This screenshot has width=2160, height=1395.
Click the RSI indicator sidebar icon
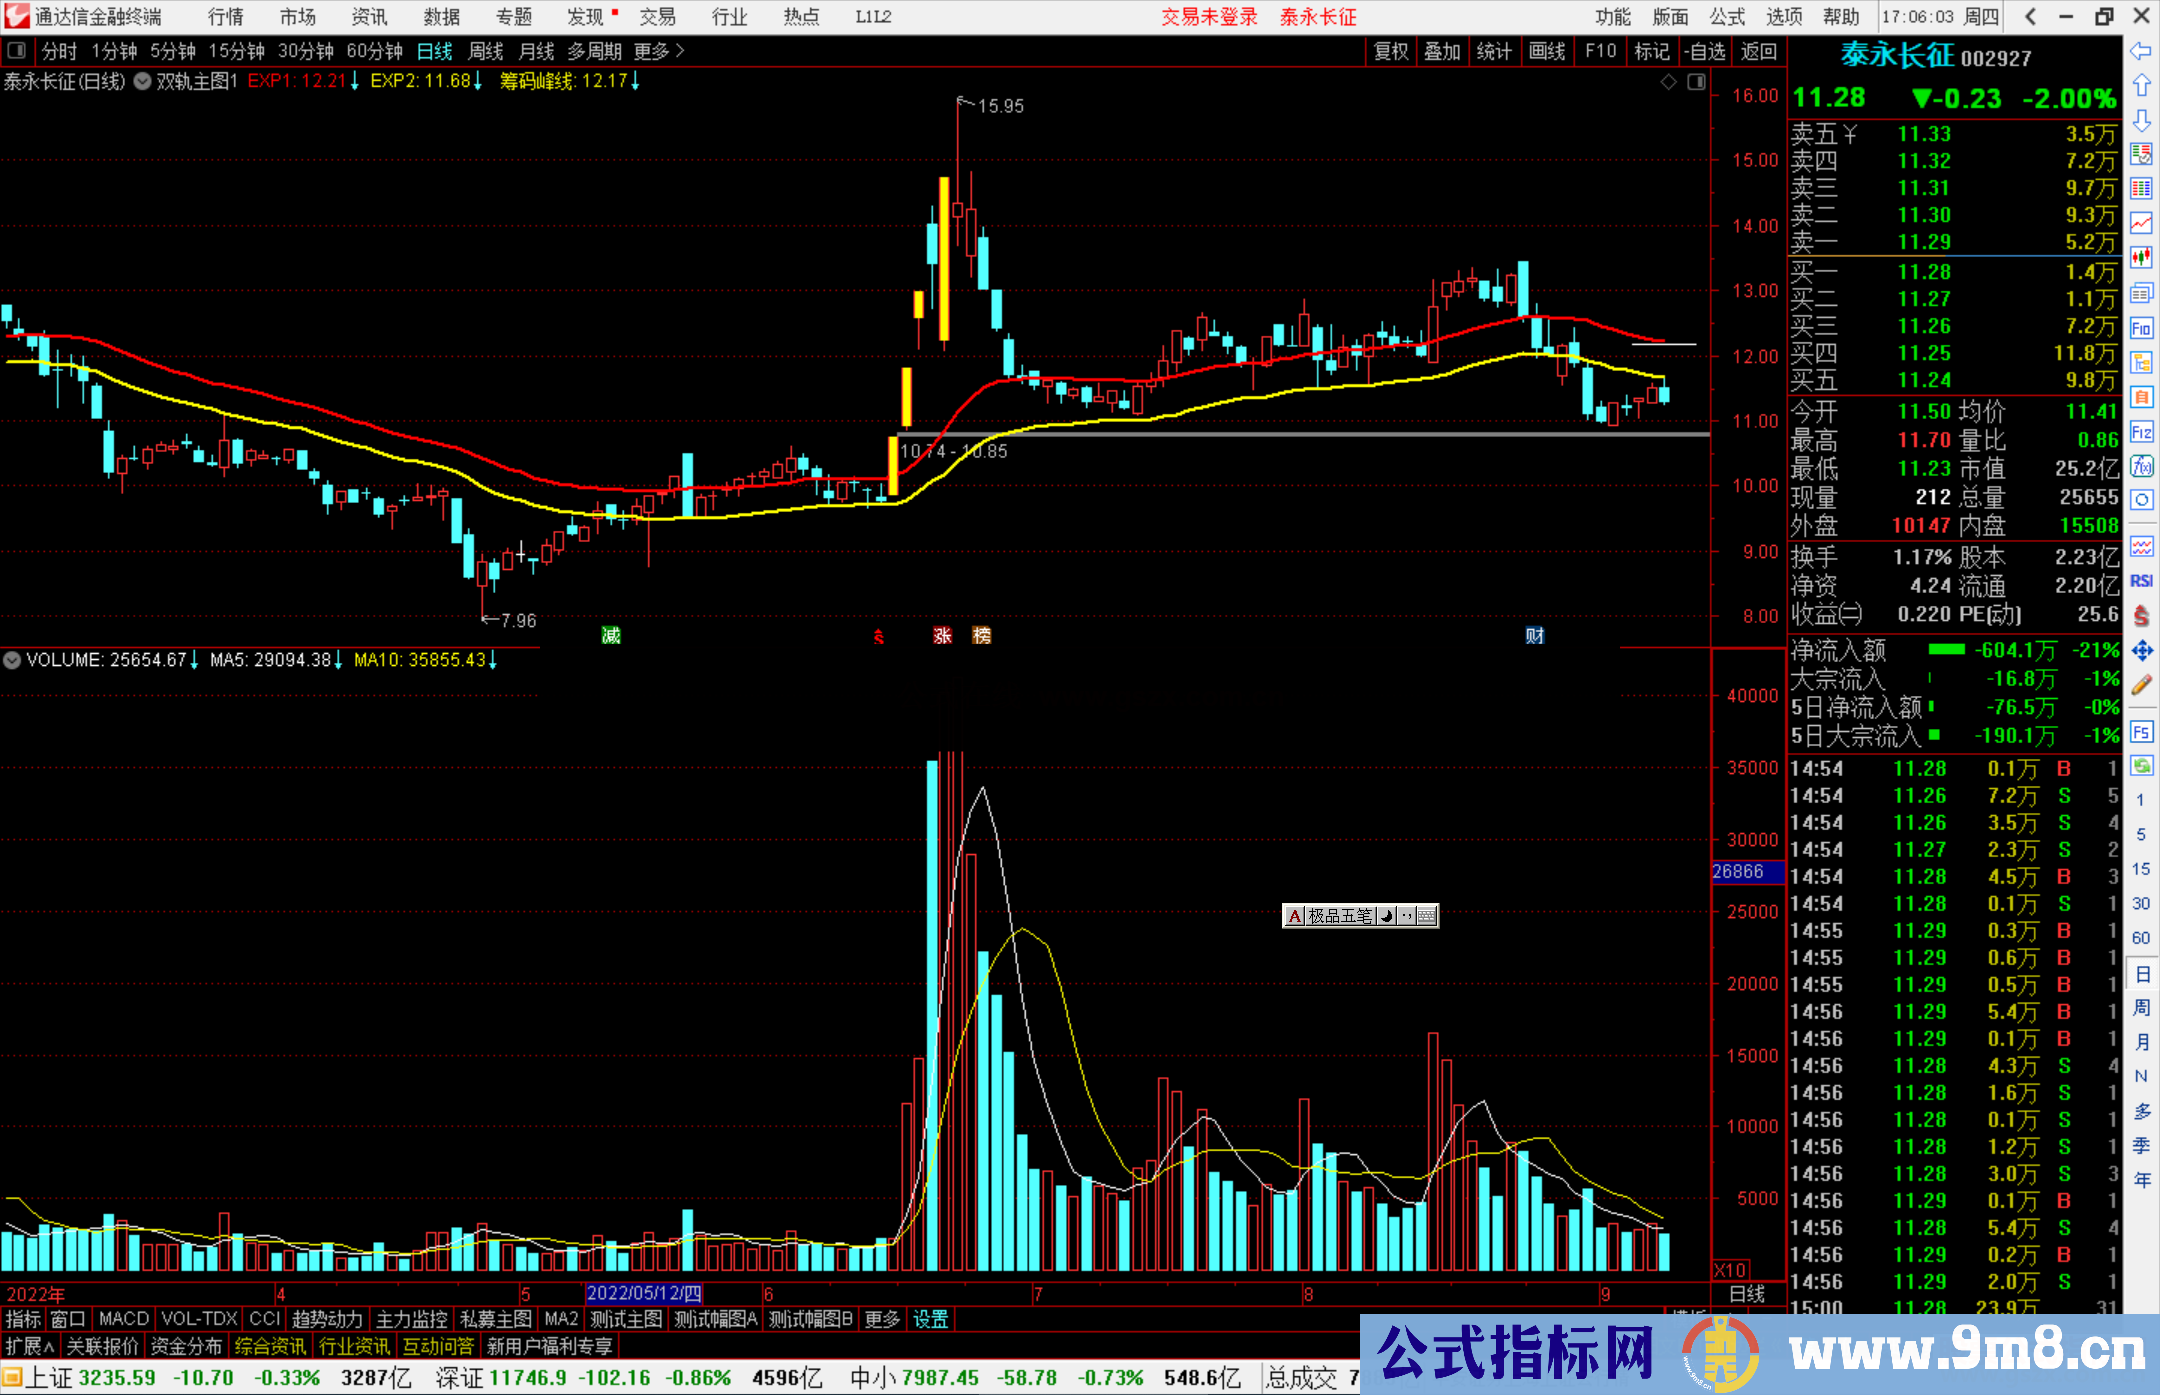2141,581
